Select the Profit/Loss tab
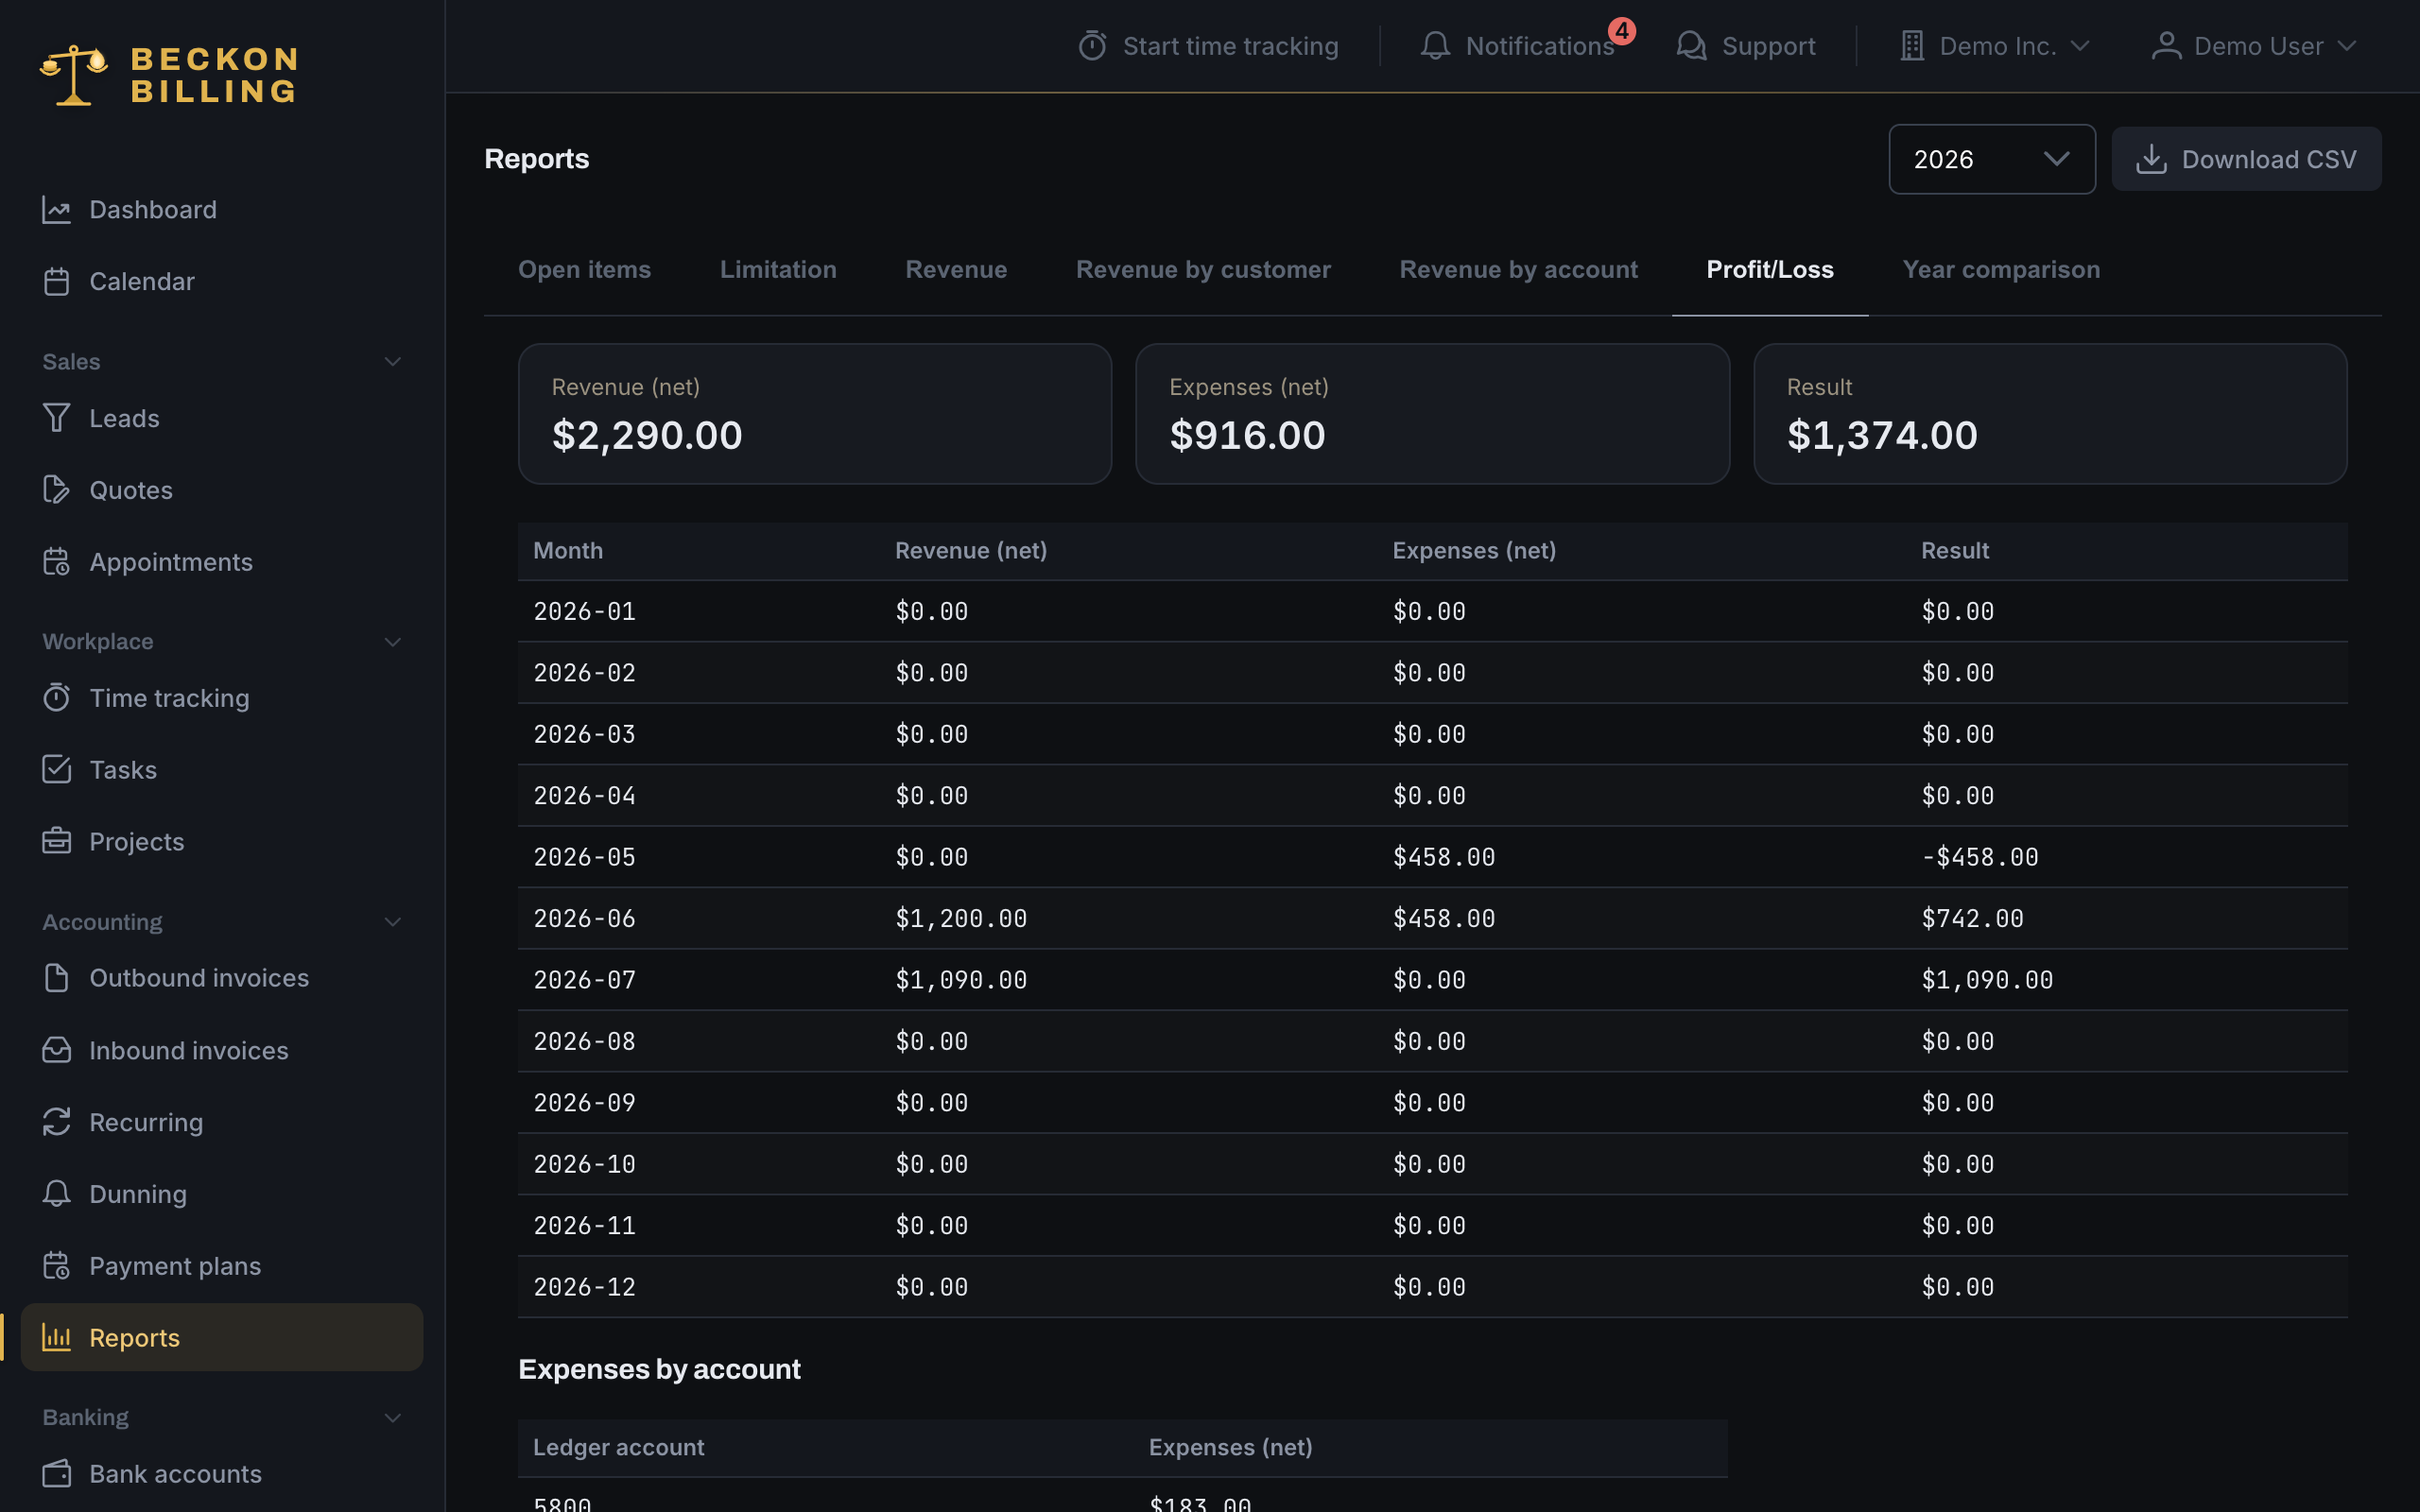 point(1769,270)
